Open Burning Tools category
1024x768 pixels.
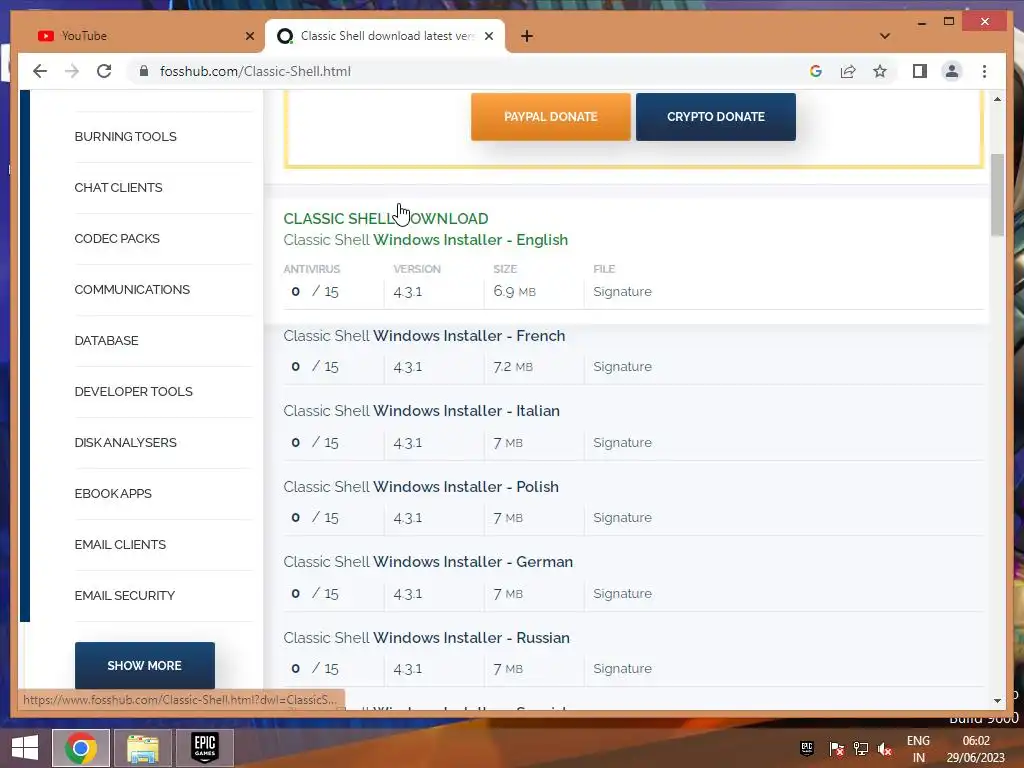(125, 136)
